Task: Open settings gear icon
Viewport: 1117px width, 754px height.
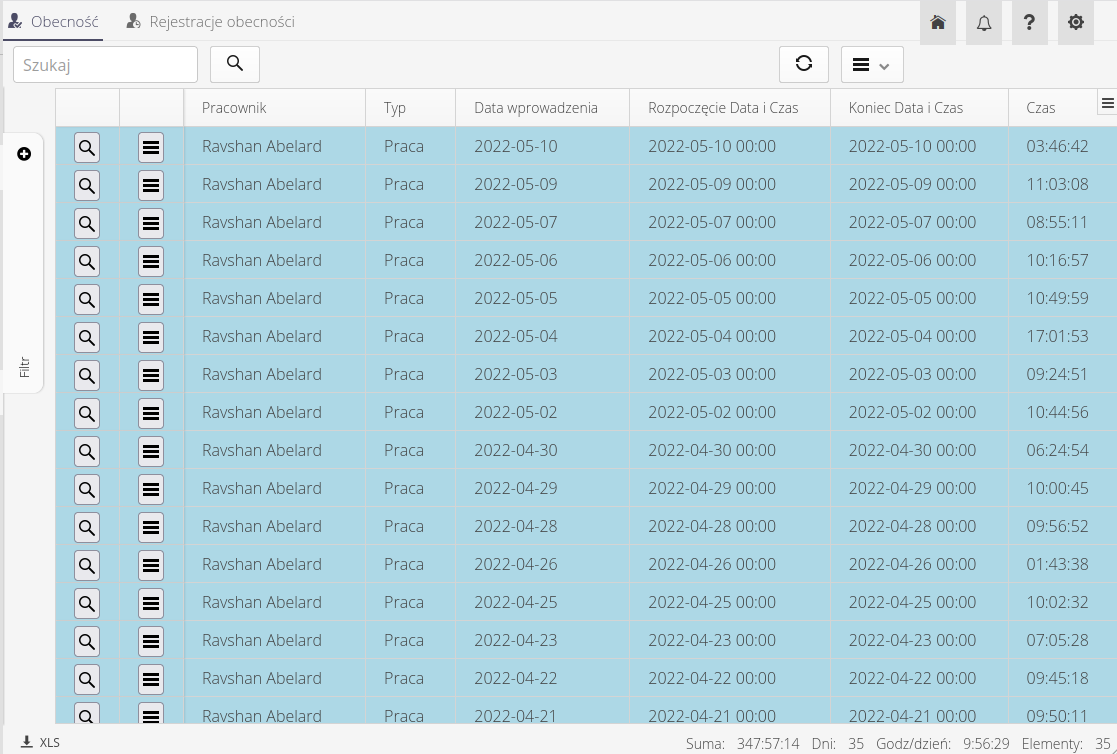Action: coord(1076,22)
